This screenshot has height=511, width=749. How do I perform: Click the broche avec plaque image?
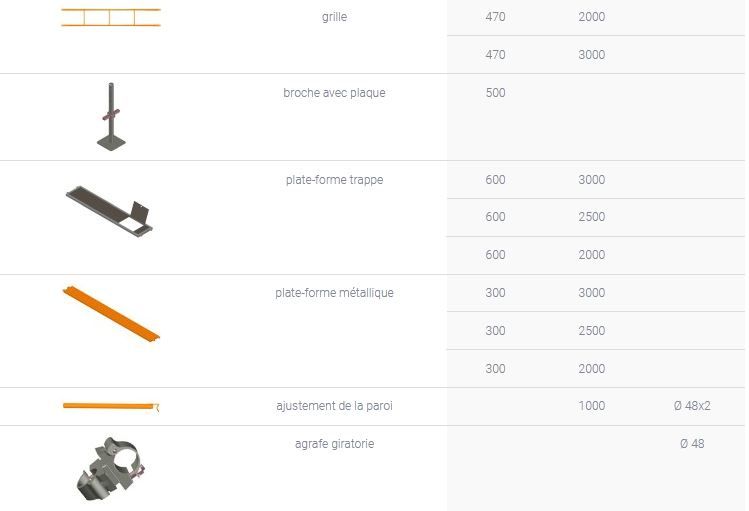[112, 117]
